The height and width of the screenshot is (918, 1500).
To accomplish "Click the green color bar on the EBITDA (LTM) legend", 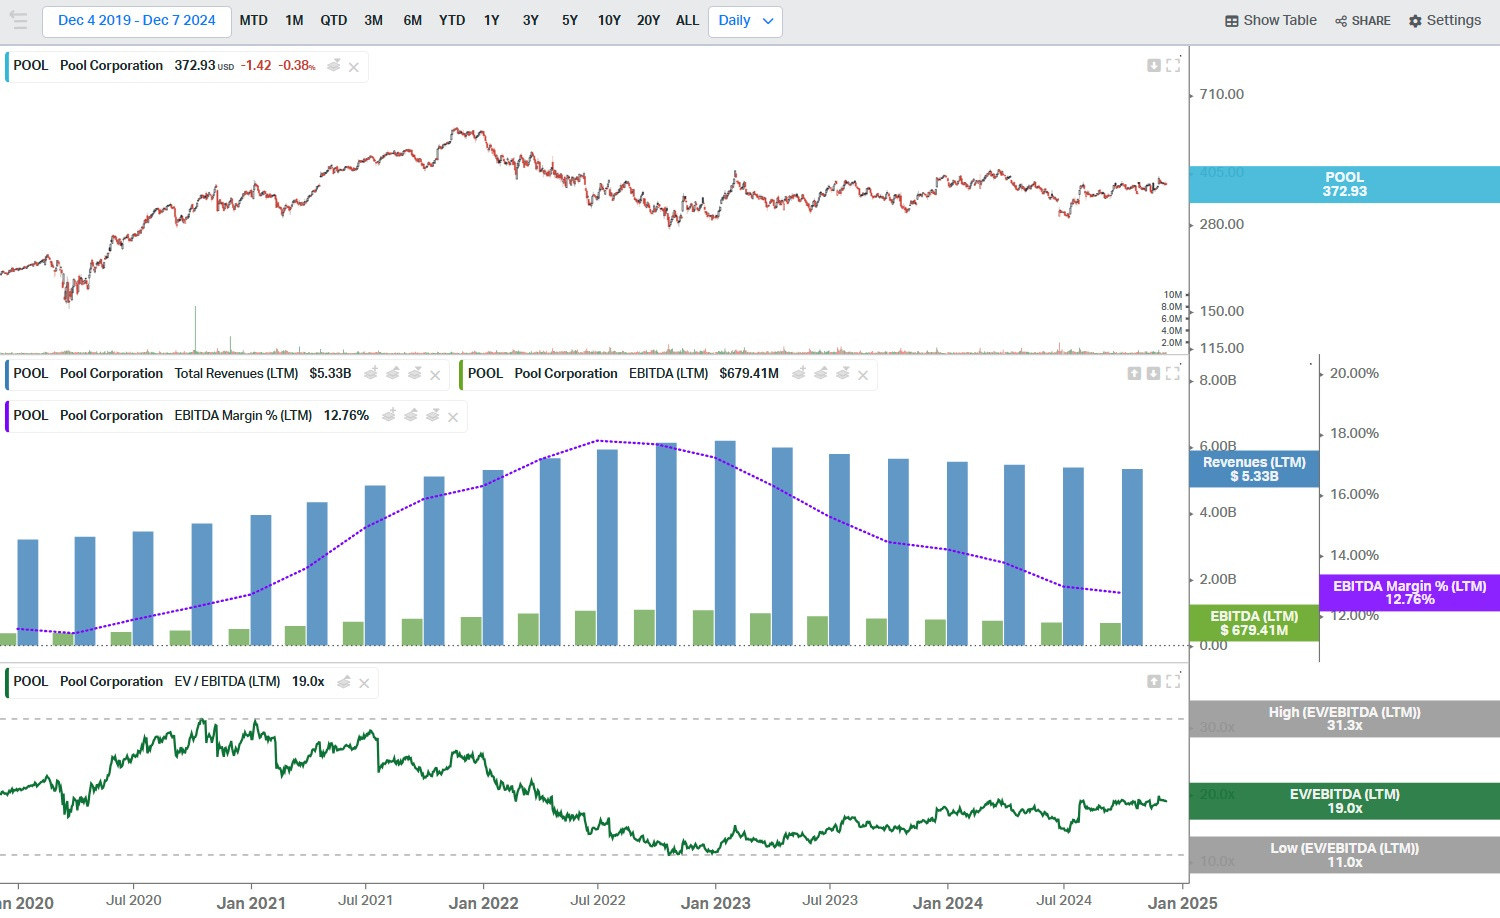I will coord(461,374).
